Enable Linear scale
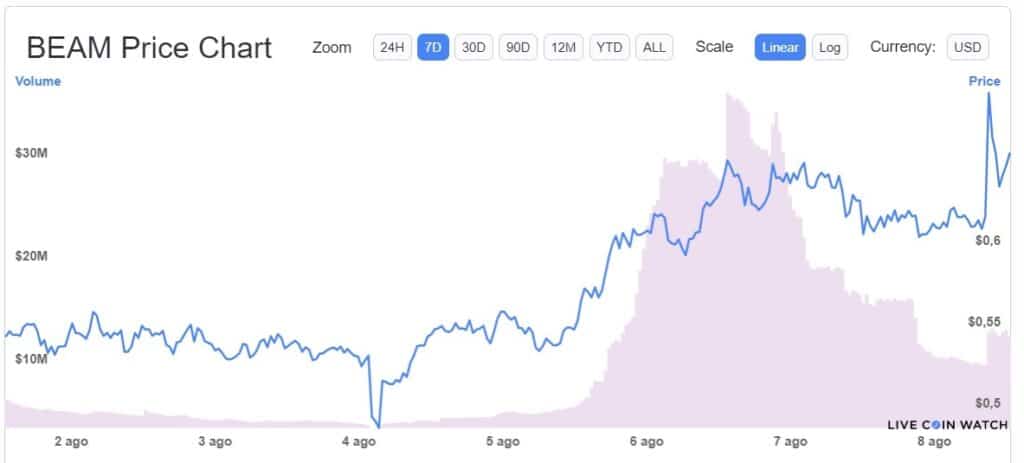Image resolution: width=1024 pixels, height=463 pixels. 780,47
